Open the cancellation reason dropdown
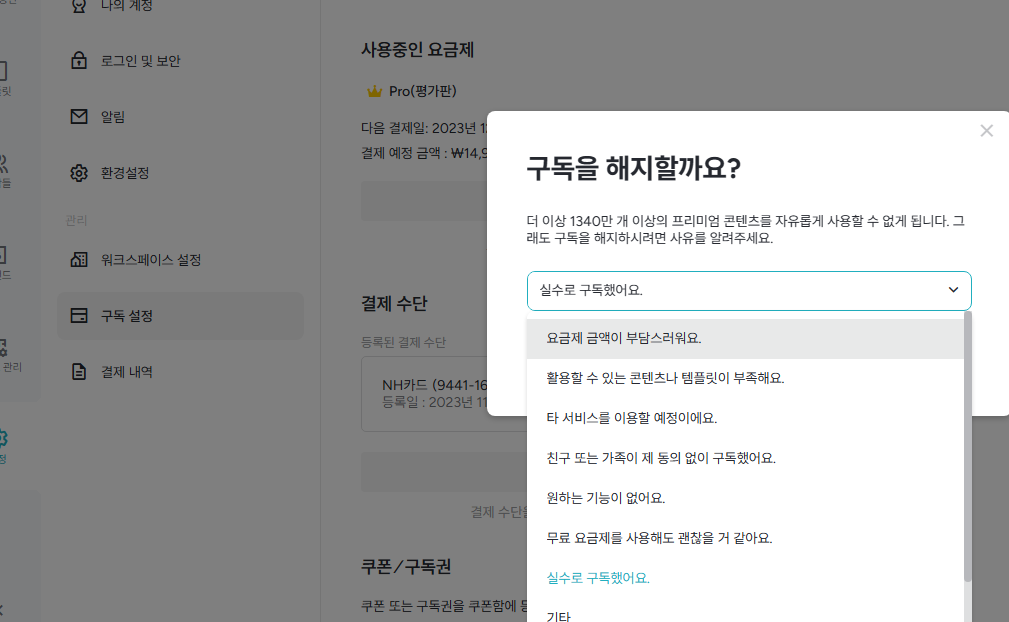1009x622 pixels. pos(748,290)
